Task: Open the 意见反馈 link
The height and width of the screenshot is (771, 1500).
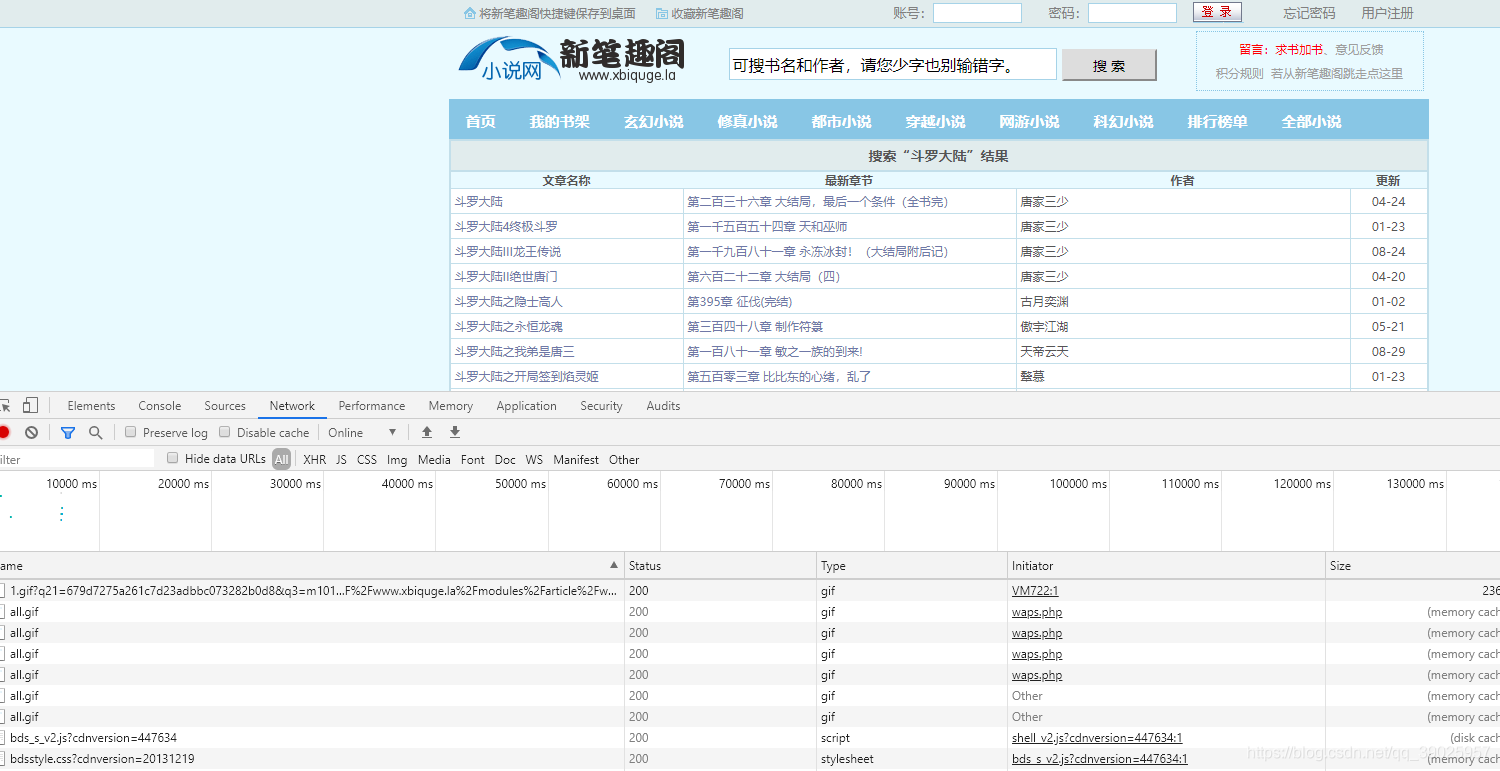Action: (x=1359, y=49)
